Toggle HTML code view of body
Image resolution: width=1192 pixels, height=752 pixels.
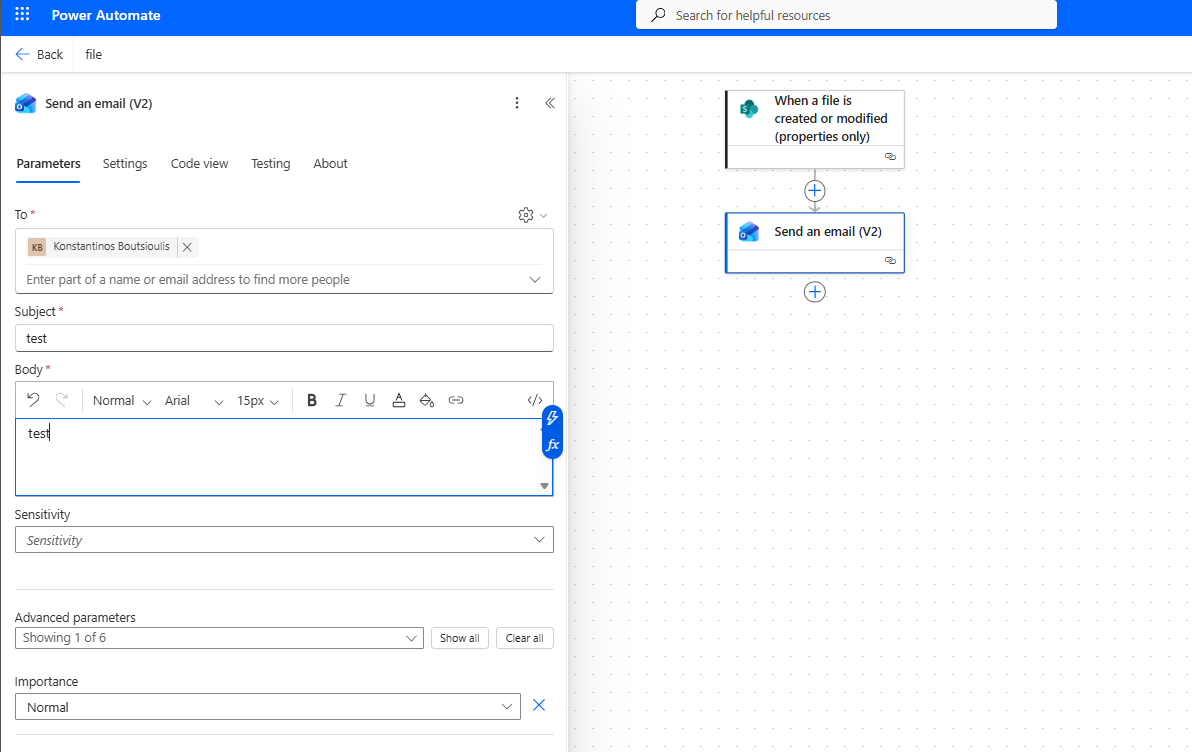click(535, 400)
